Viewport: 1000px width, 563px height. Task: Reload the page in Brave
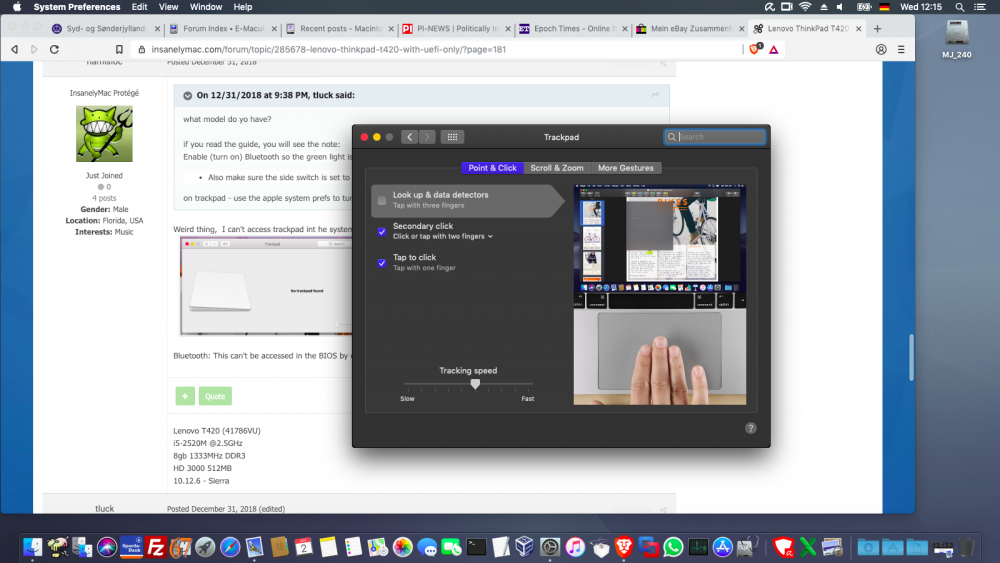click(x=54, y=49)
